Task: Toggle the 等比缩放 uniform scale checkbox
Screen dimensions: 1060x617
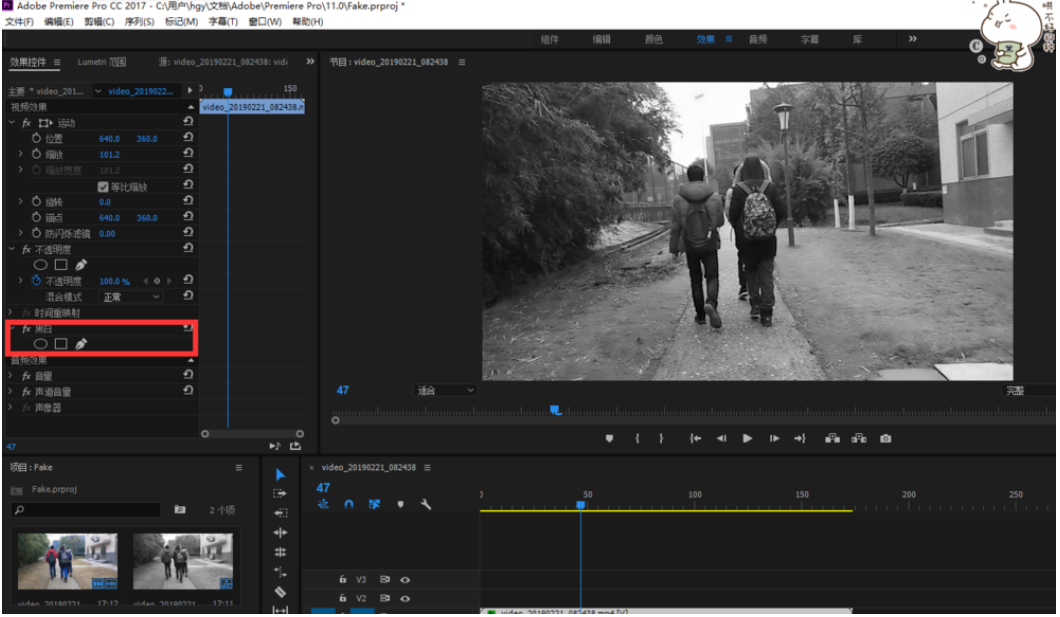Action: 103,186
